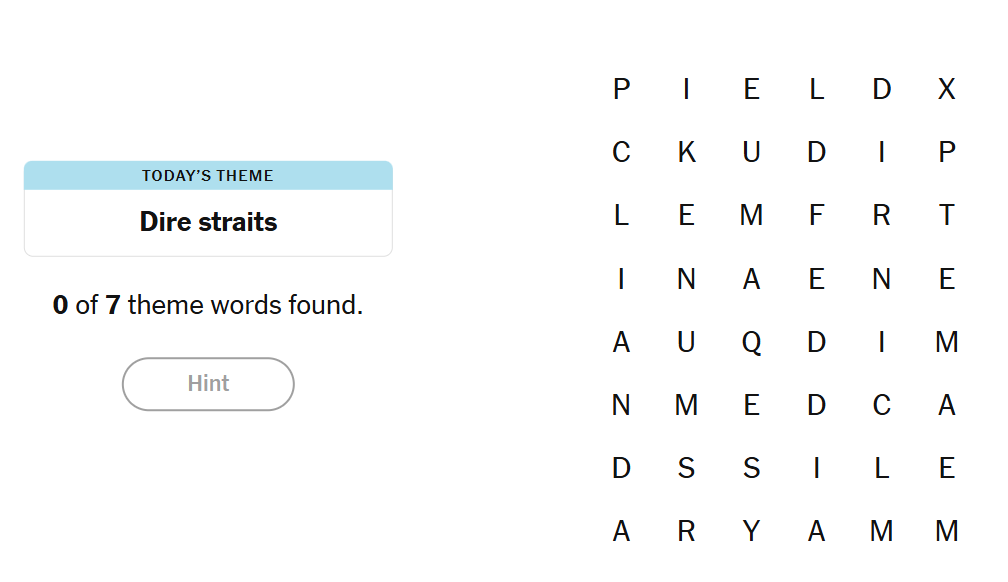Tap the R between F and T

point(881,215)
